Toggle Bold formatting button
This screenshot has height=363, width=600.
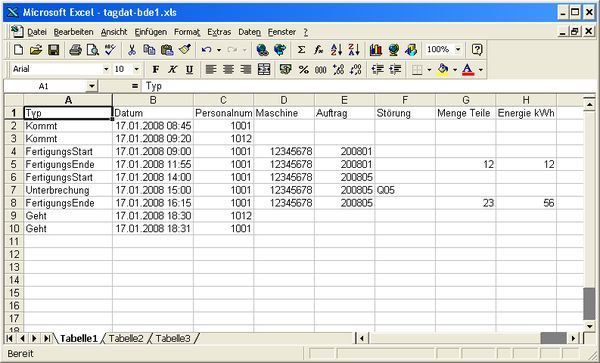pos(155,70)
